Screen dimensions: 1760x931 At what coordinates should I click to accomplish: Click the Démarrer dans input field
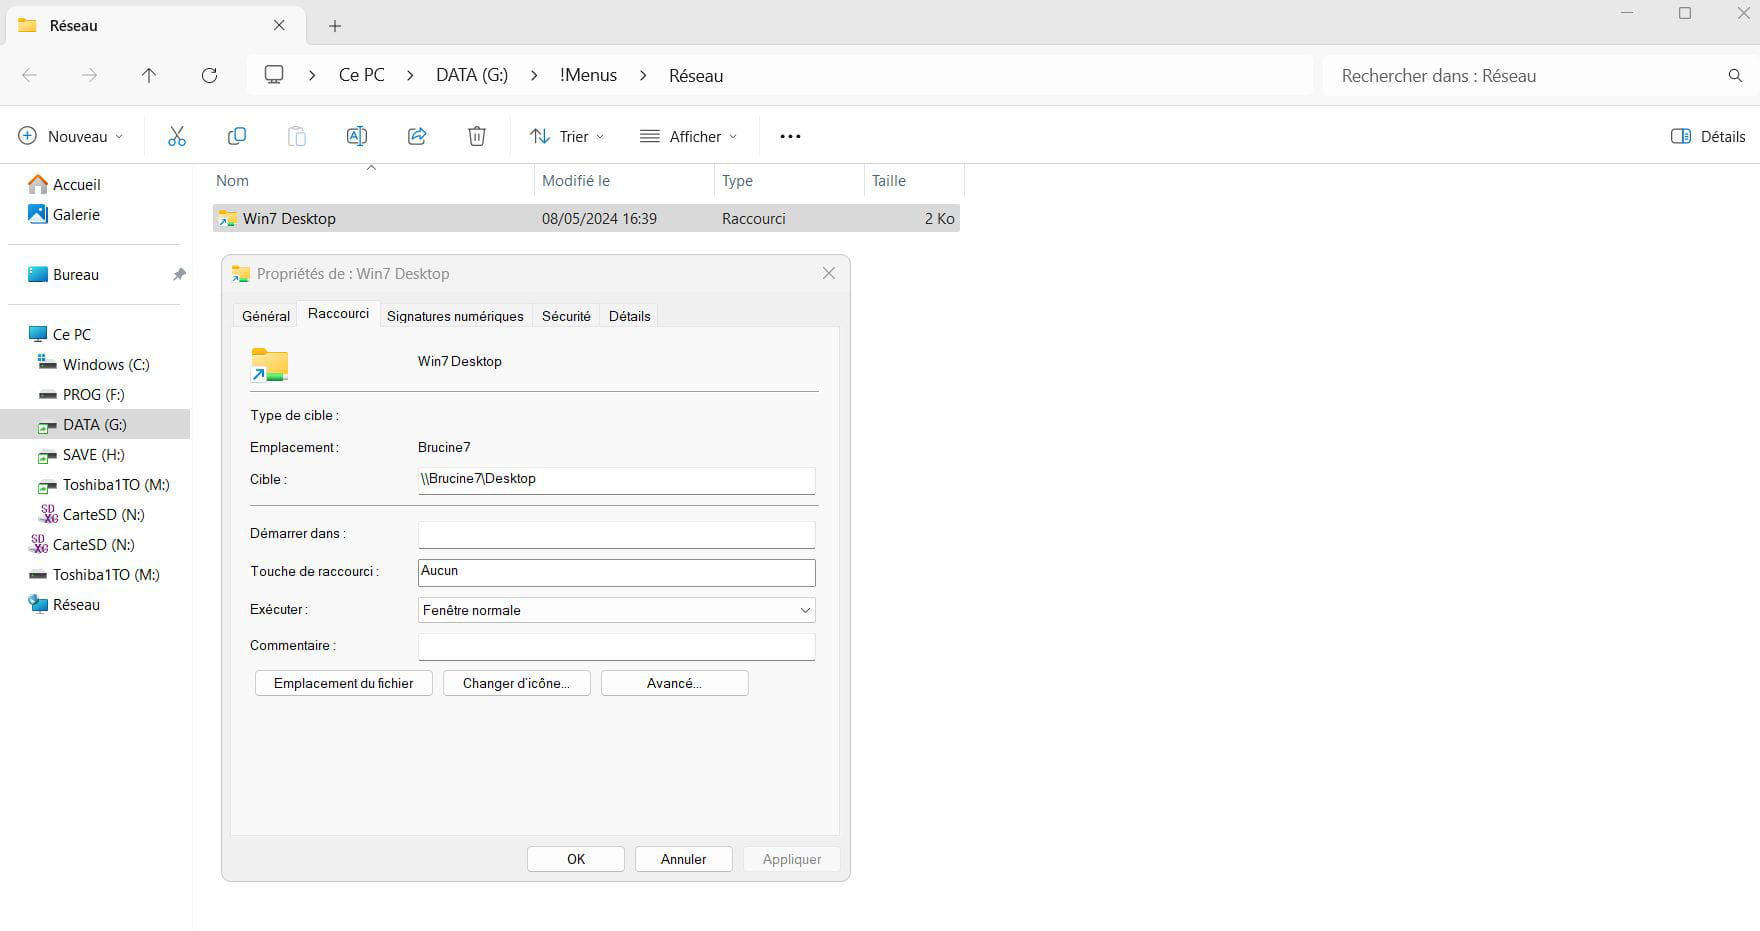point(617,534)
